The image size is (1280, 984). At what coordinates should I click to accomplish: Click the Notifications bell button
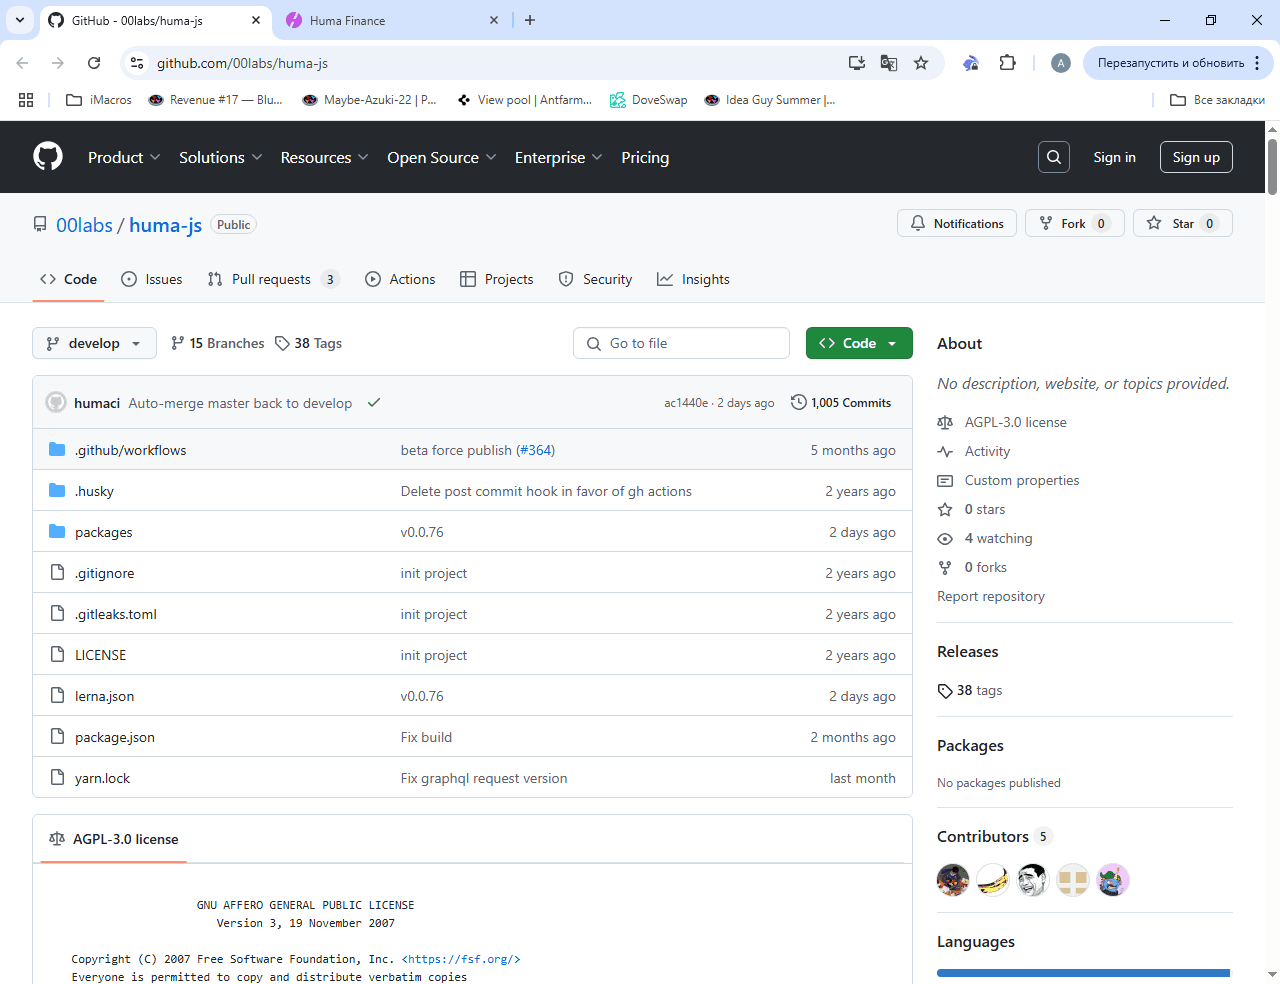tap(957, 223)
